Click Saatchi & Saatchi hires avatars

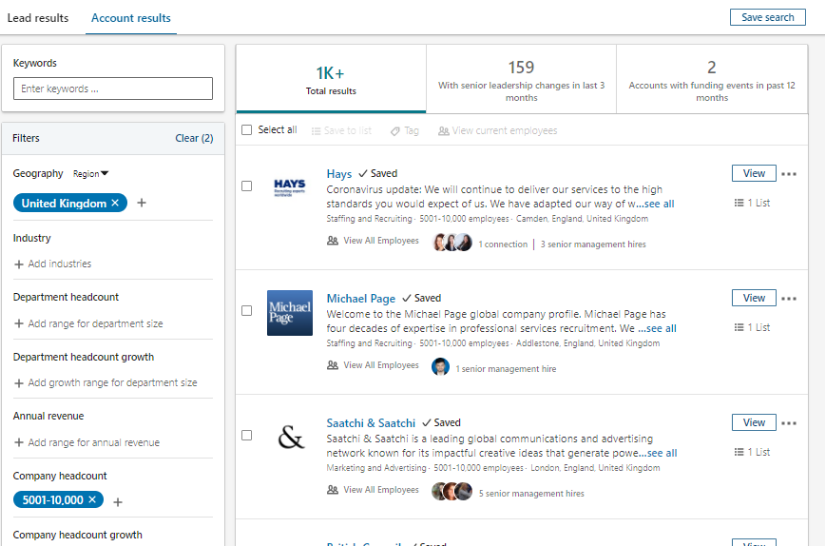[452, 491]
